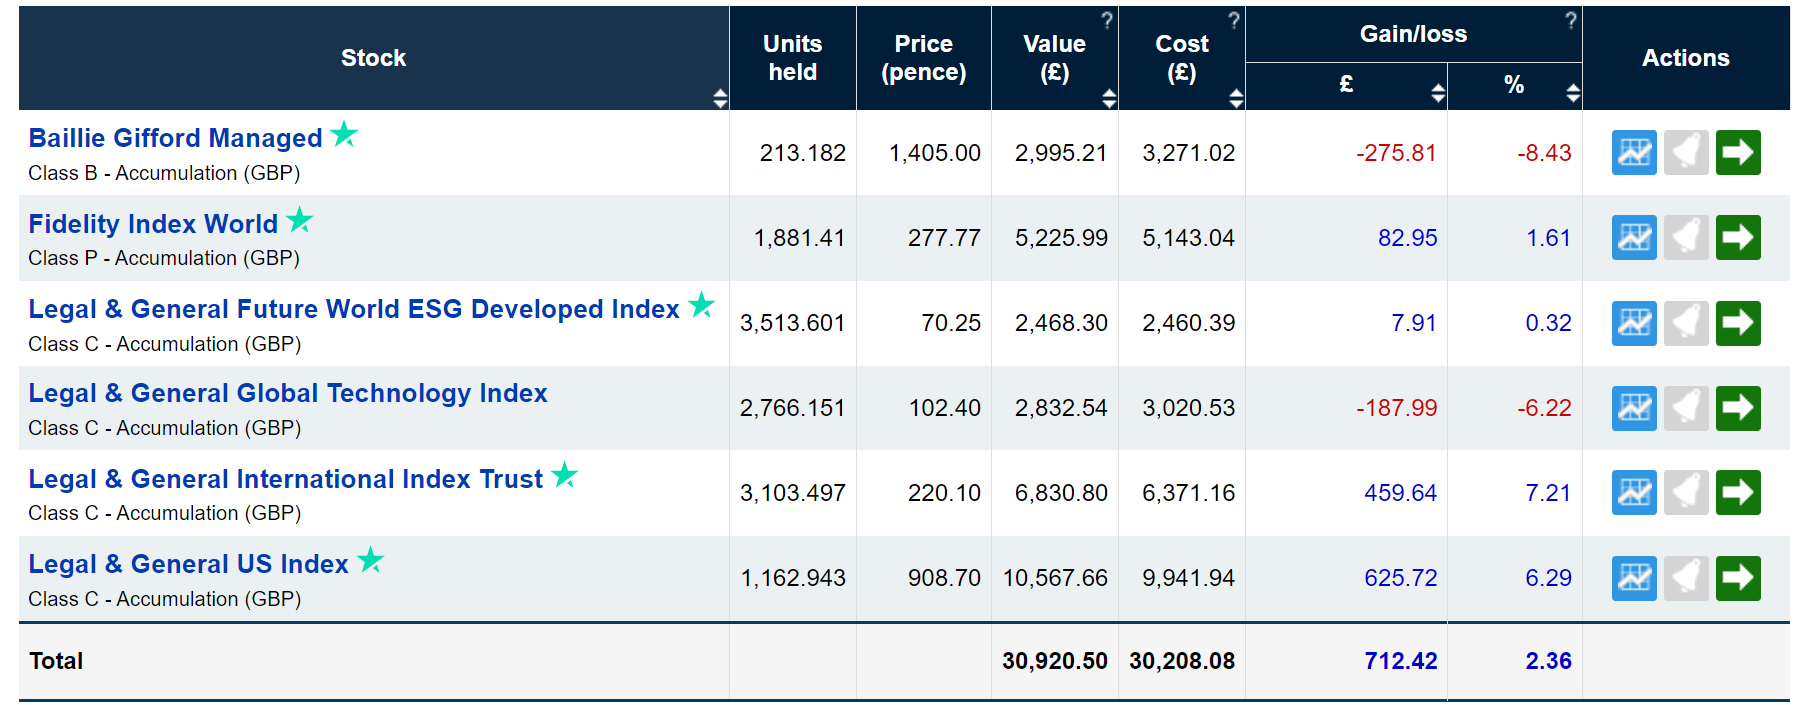Click the loss value "-187.99"
This screenshot has height=705, width=1802.
pos(1396,408)
